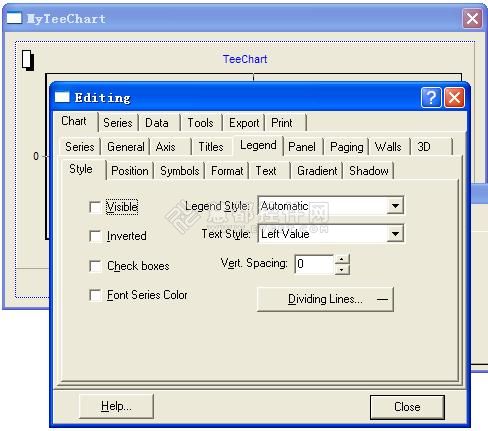Open the Legend Style dropdown arrow

[395, 206]
